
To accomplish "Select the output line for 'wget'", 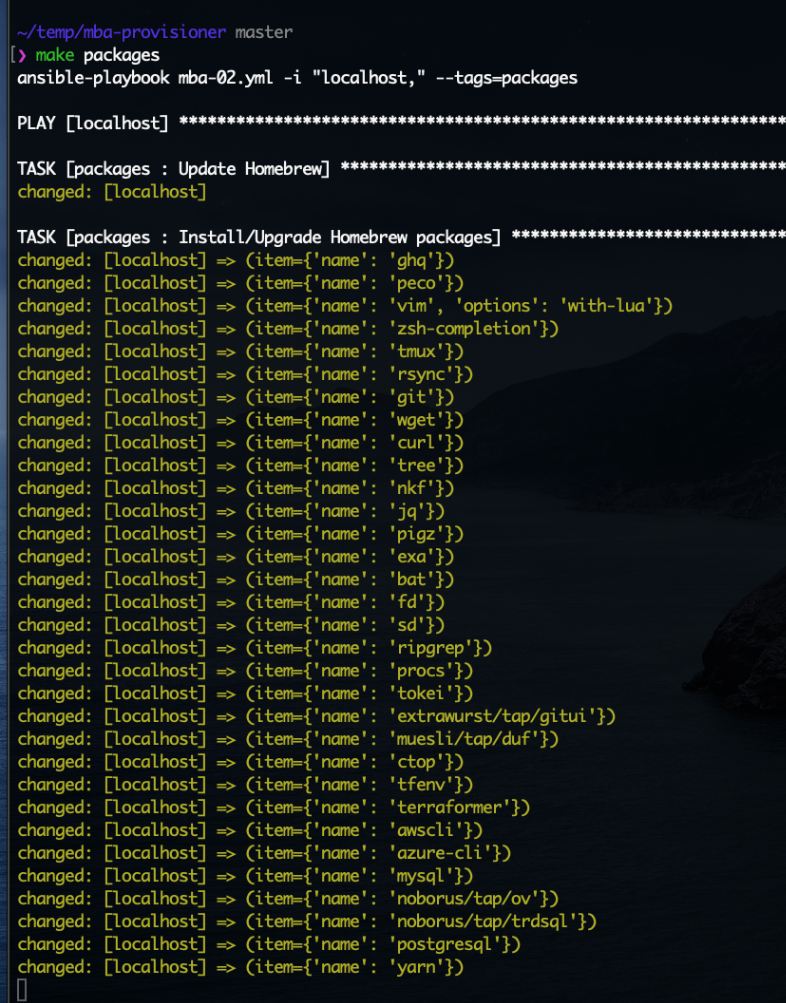I will [x=240, y=420].
